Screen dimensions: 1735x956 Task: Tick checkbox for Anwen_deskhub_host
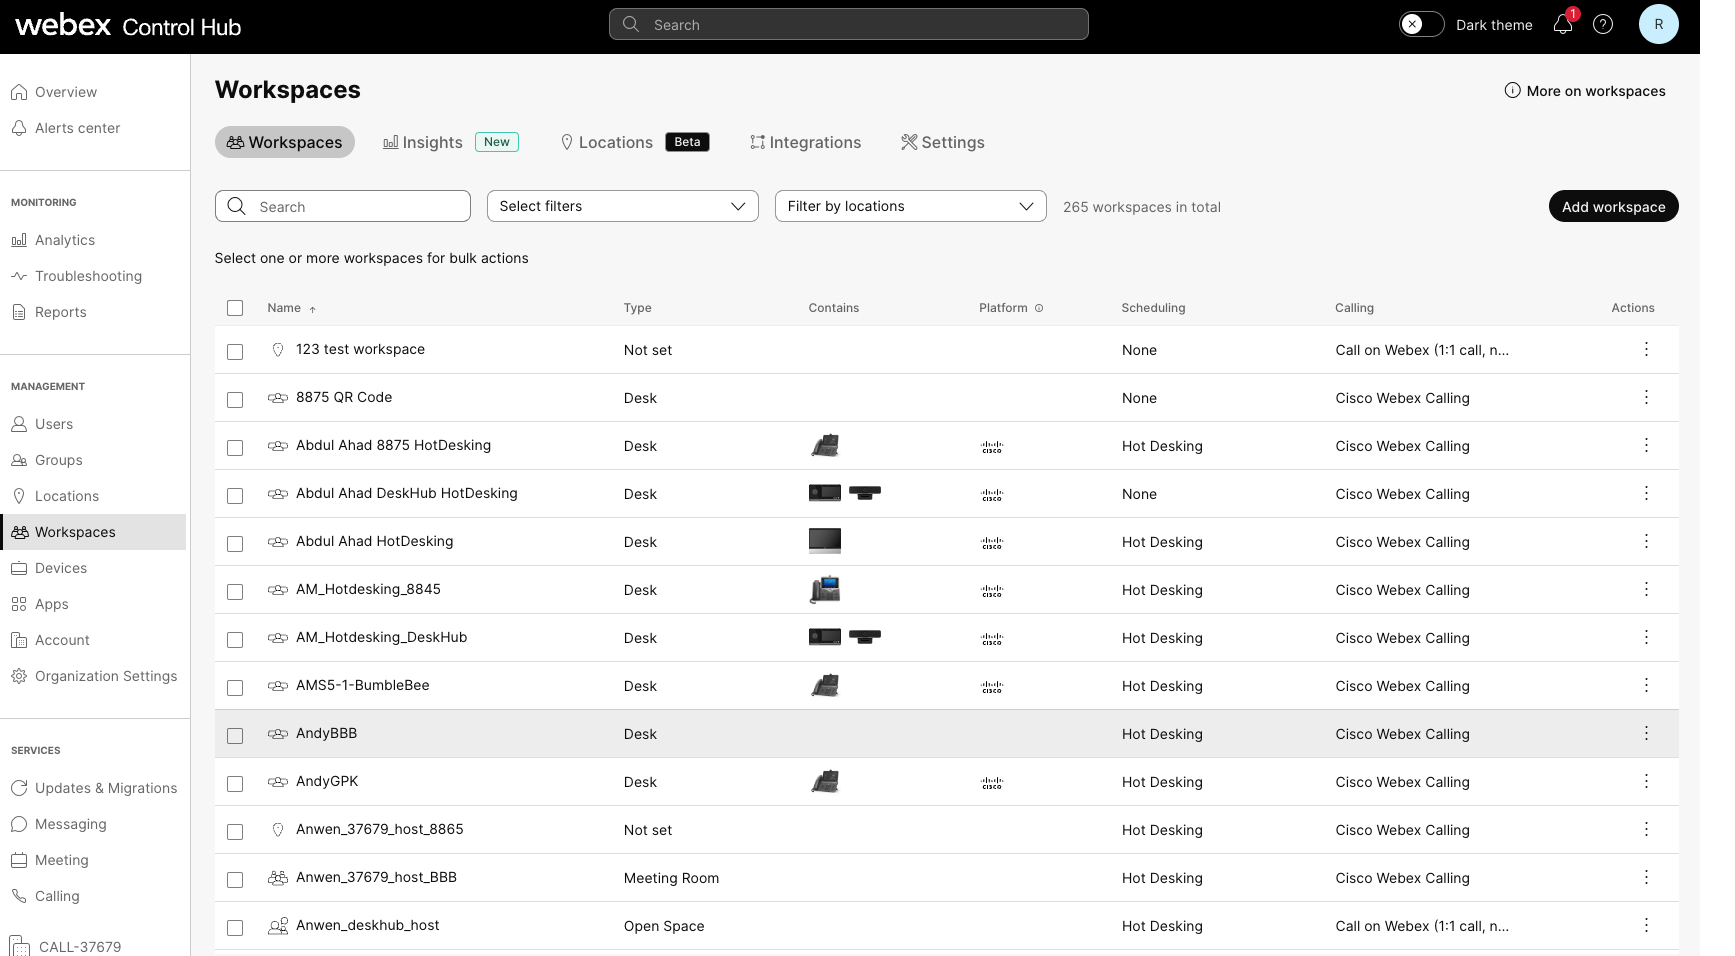(x=235, y=927)
